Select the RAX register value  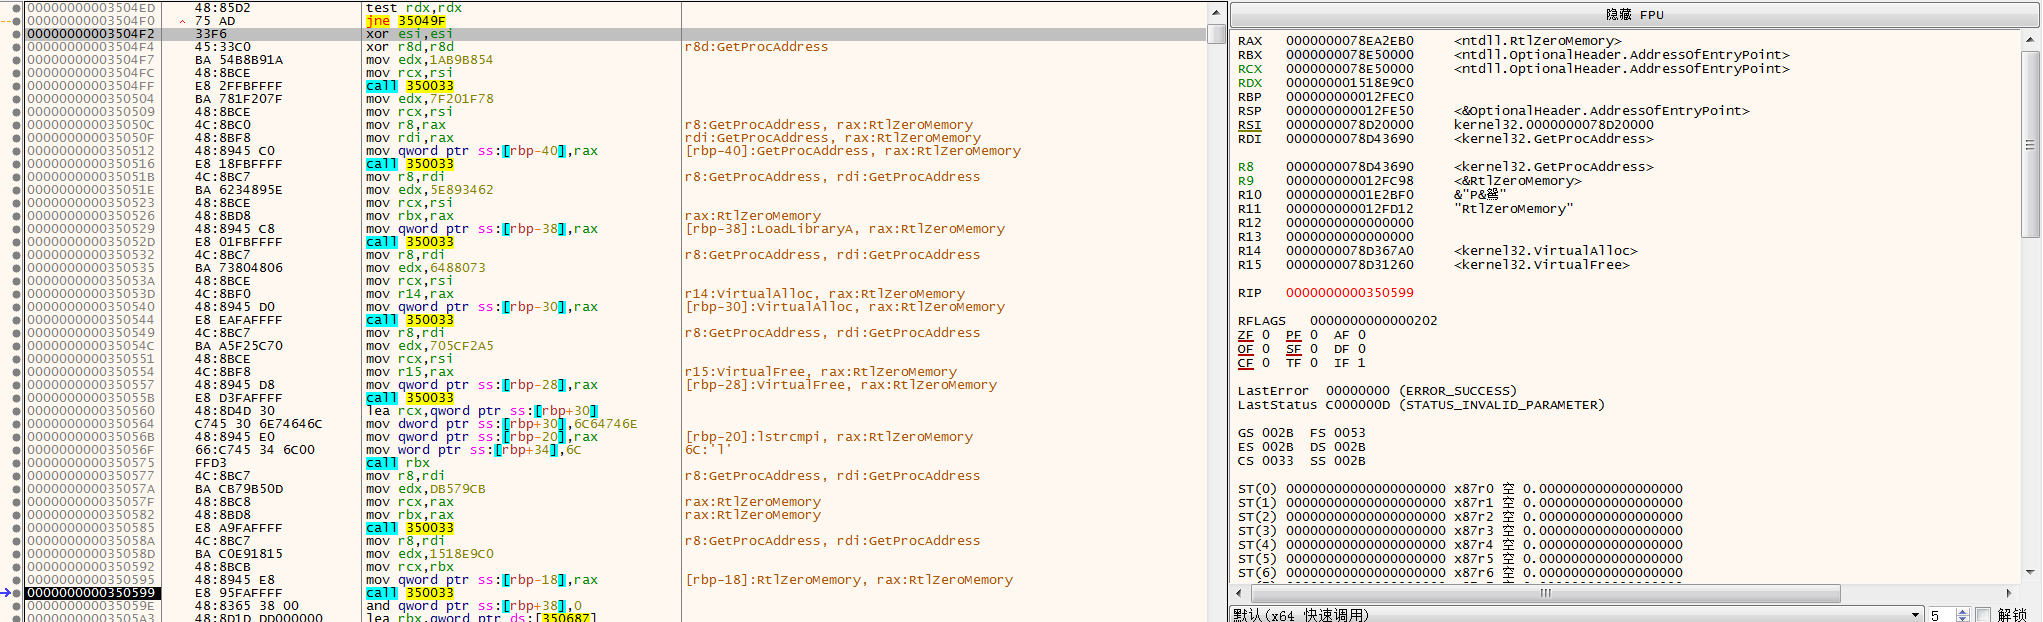(1349, 41)
